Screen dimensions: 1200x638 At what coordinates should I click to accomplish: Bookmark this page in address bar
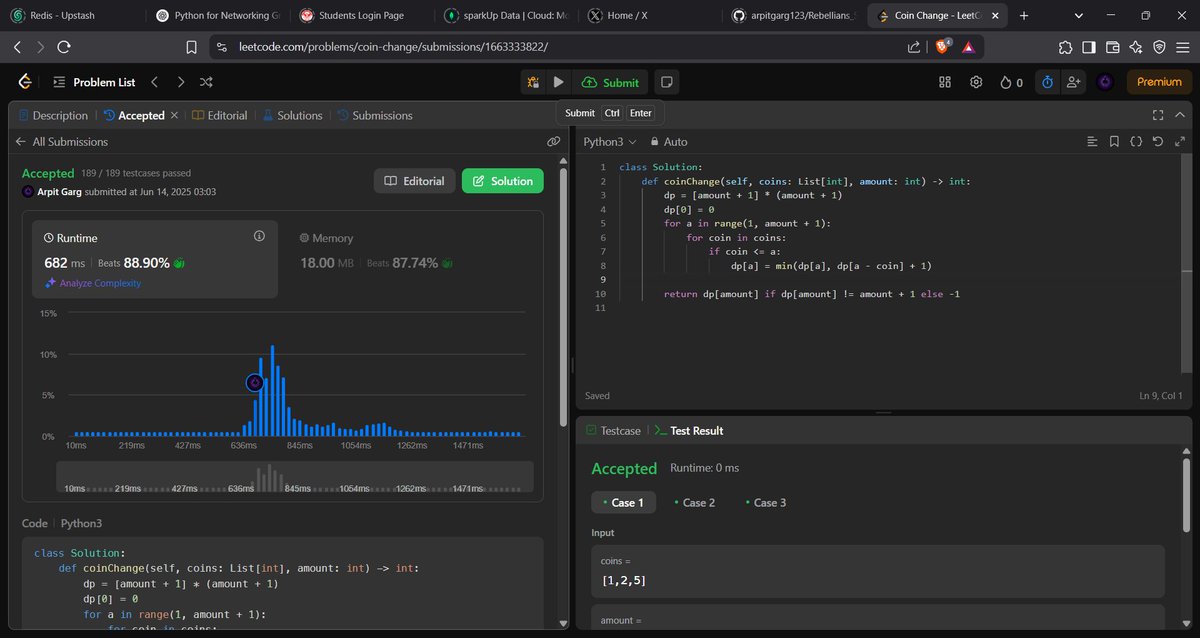point(191,47)
